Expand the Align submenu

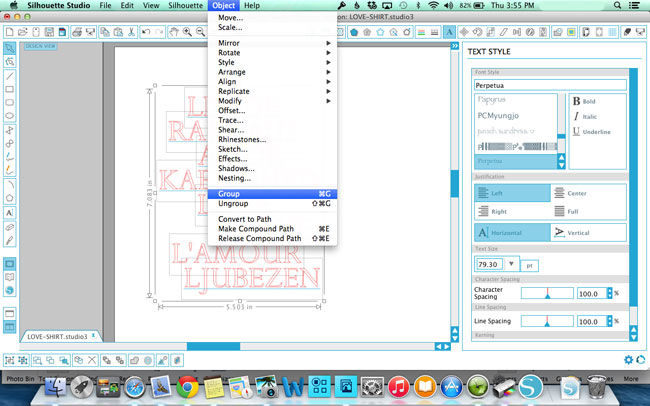[x=273, y=82]
